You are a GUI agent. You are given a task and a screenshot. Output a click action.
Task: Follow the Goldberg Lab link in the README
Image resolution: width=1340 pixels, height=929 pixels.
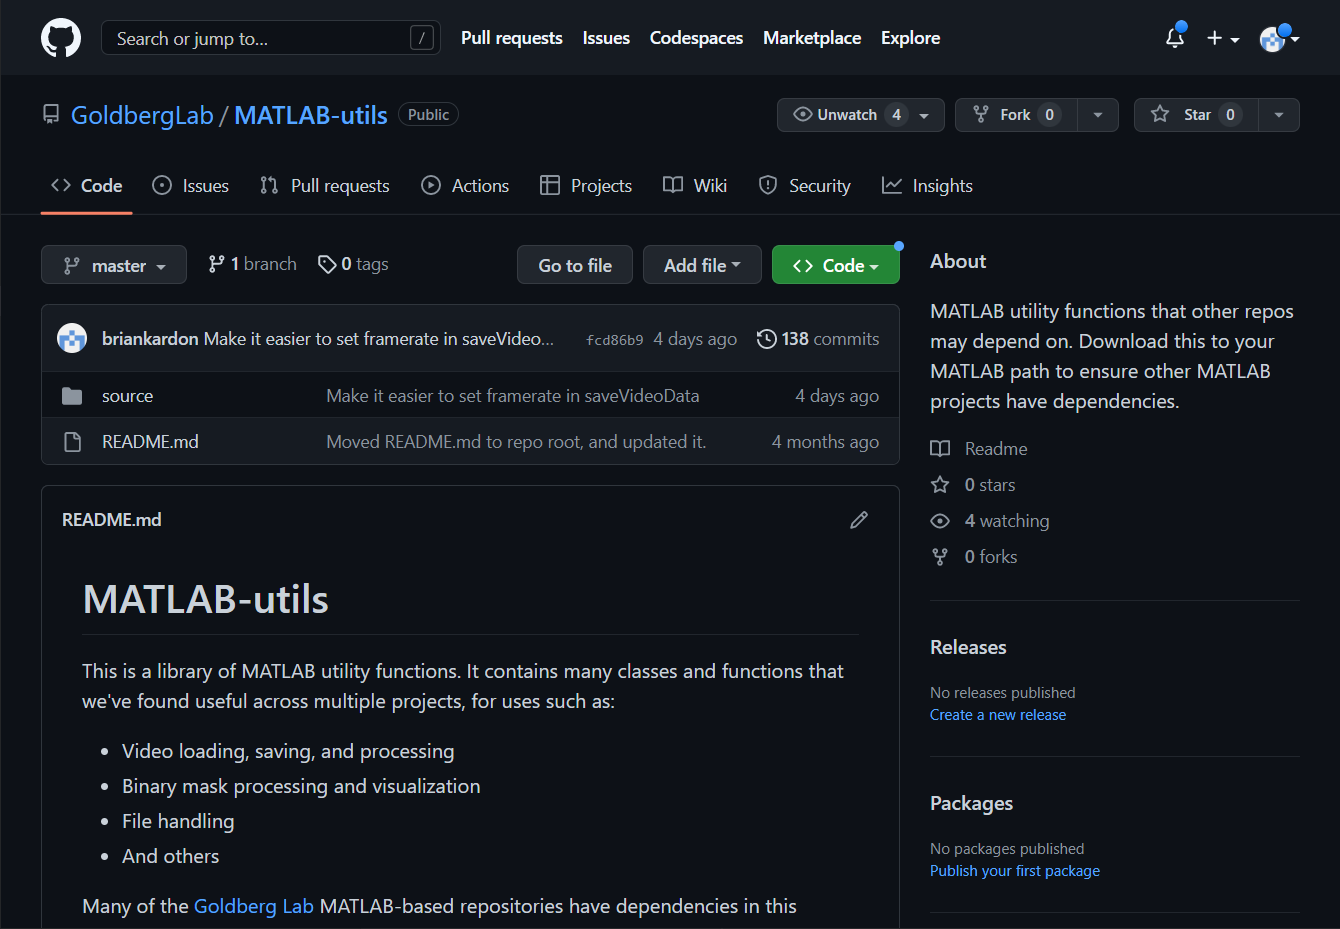[x=253, y=906]
